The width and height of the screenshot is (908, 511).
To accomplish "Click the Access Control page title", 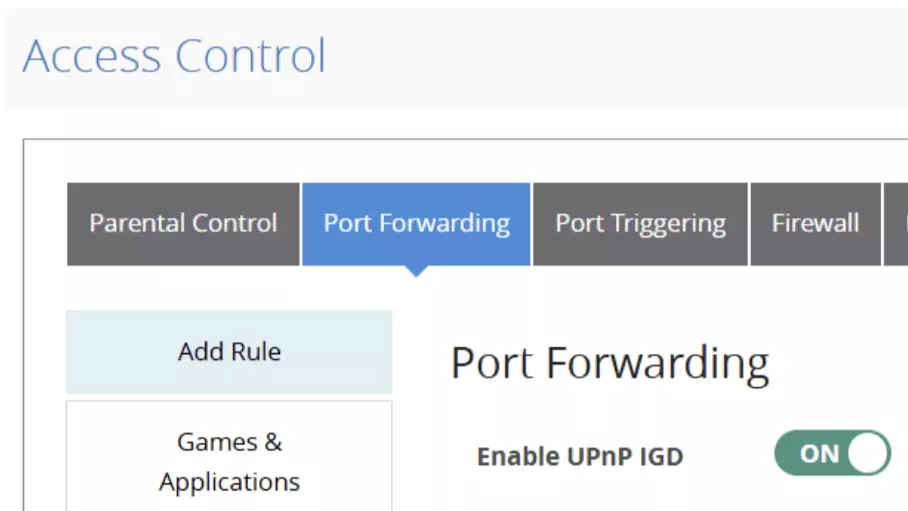I will point(175,56).
